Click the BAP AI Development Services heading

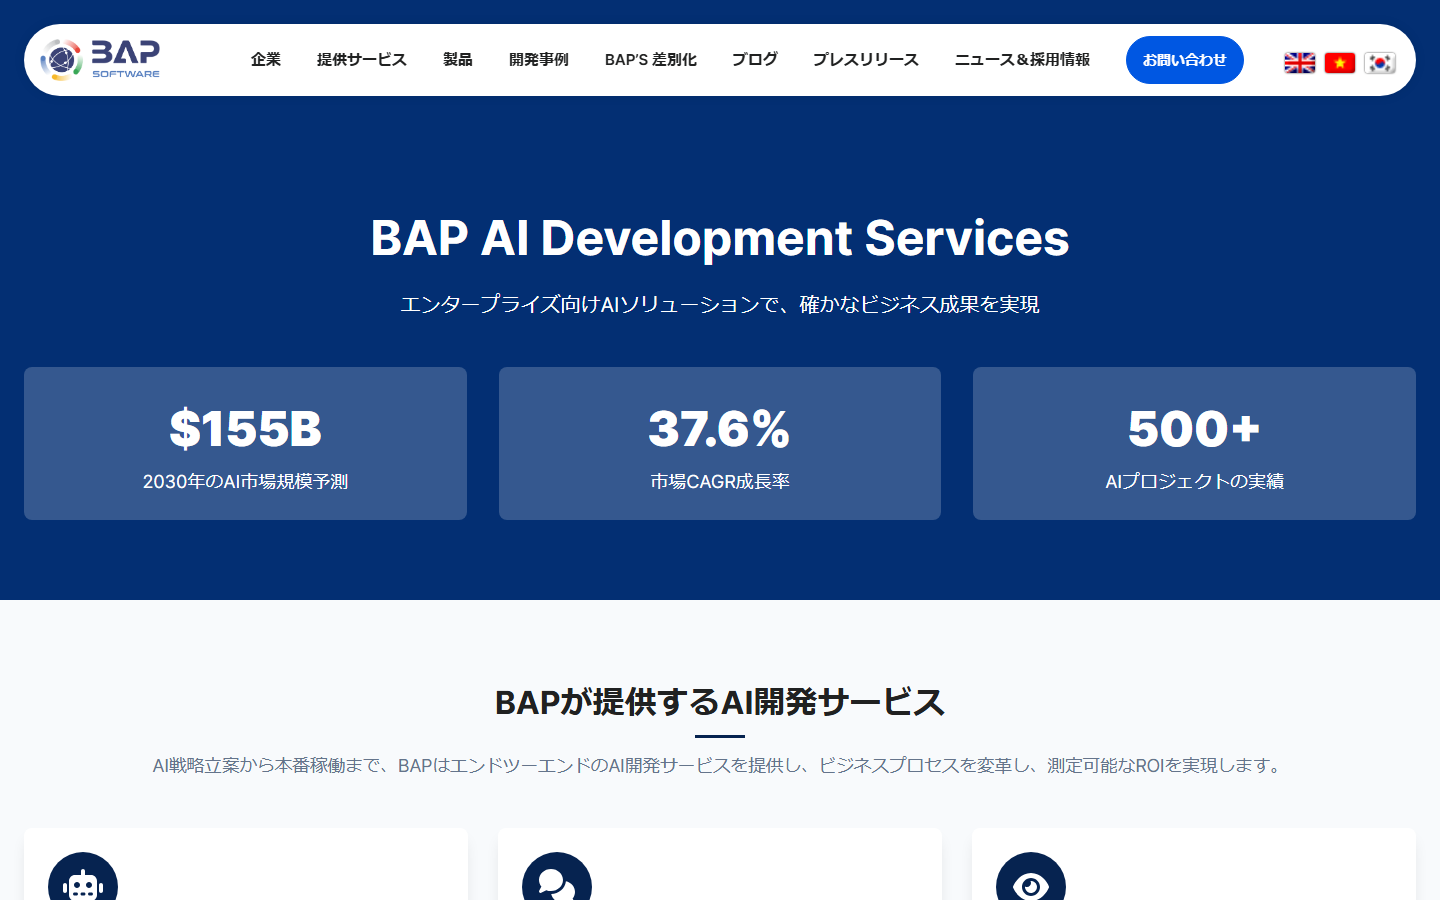720,238
